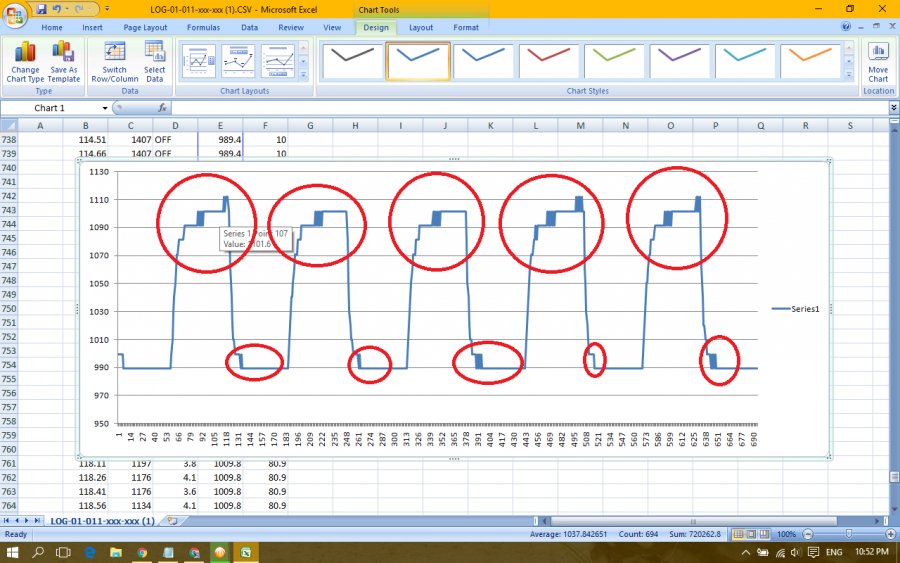Screen dimensions: 900x563
Task: Click the Switch Row/Column icon
Action: point(115,60)
